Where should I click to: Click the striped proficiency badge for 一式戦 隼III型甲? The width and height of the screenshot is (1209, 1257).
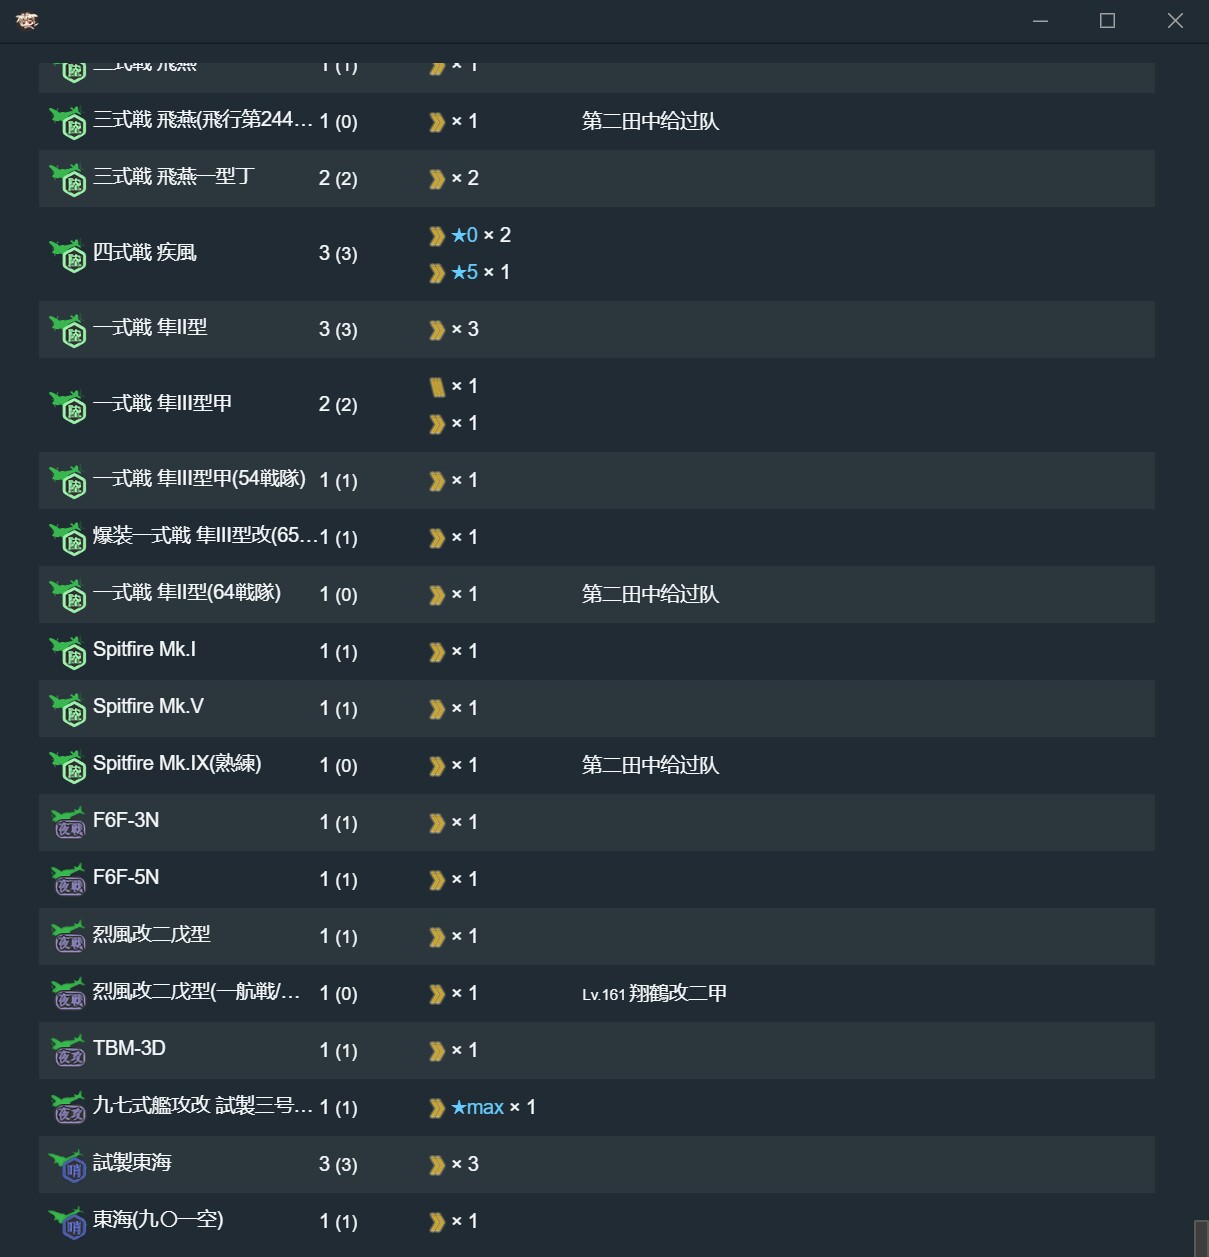pos(437,387)
